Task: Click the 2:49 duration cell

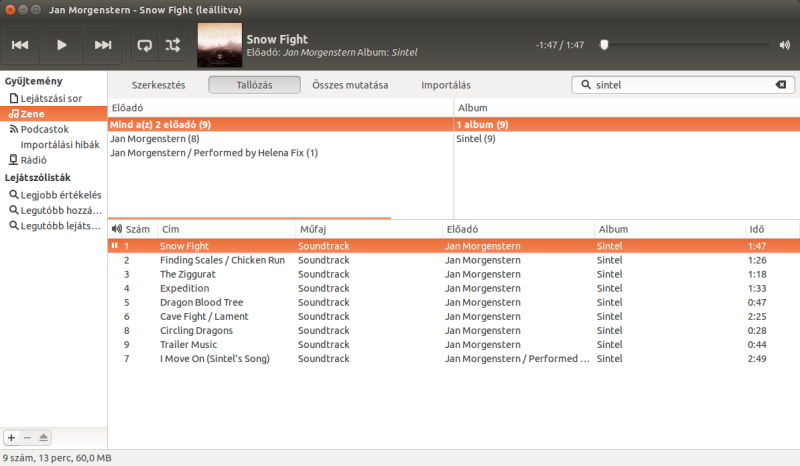Action: point(757,359)
